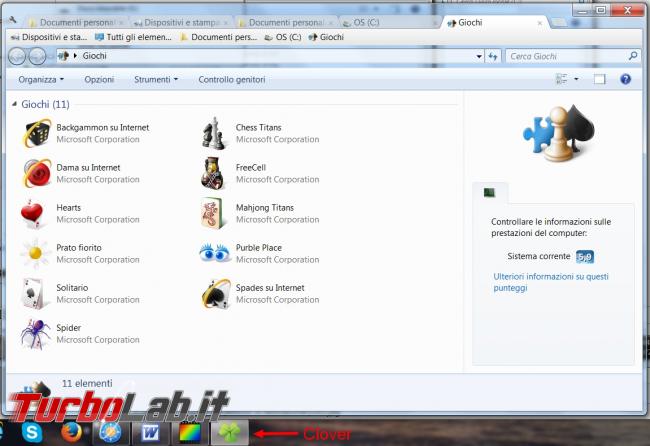Image resolution: width=650 pixels, height=446 pixels.
Task: Open Backgammon su Internet game icon
Action: (37, 133)
